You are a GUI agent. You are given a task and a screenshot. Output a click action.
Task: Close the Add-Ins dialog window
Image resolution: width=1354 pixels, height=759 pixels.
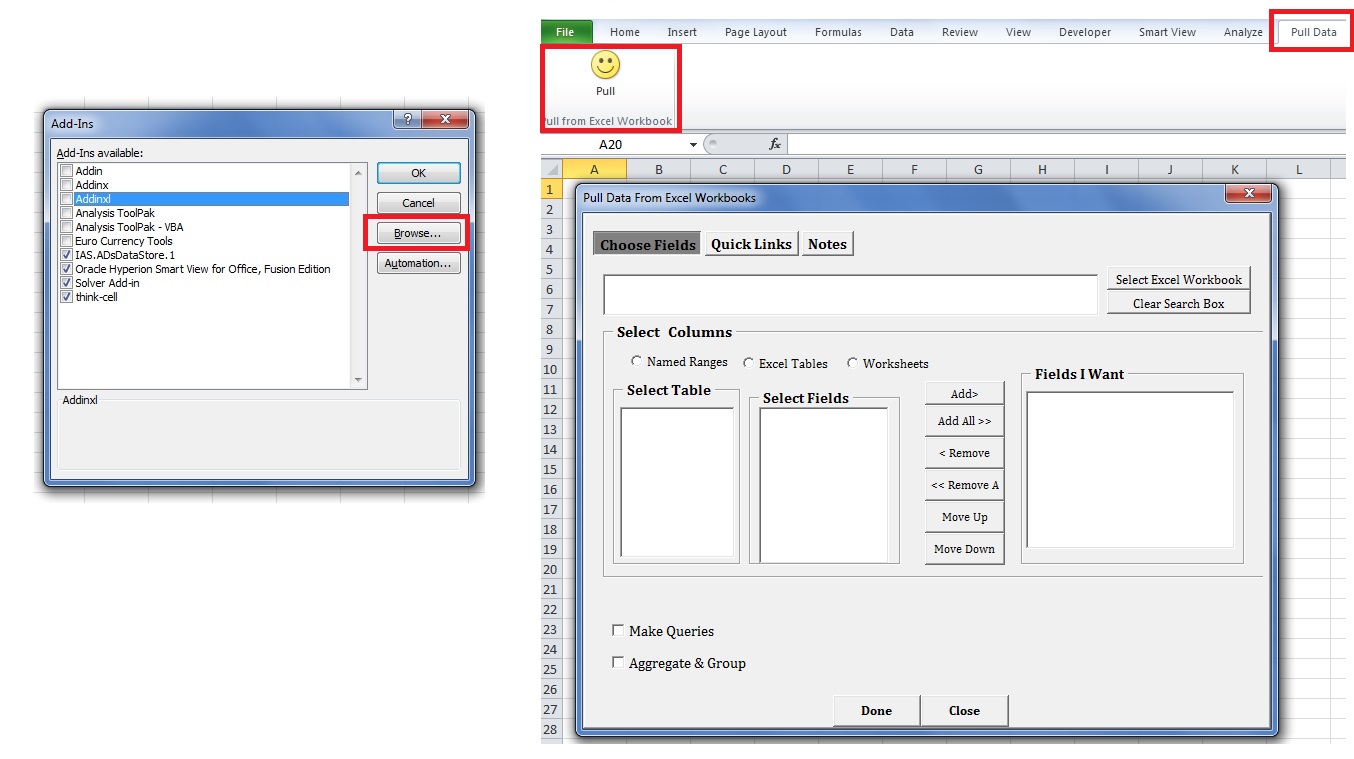tap(444, 119)
